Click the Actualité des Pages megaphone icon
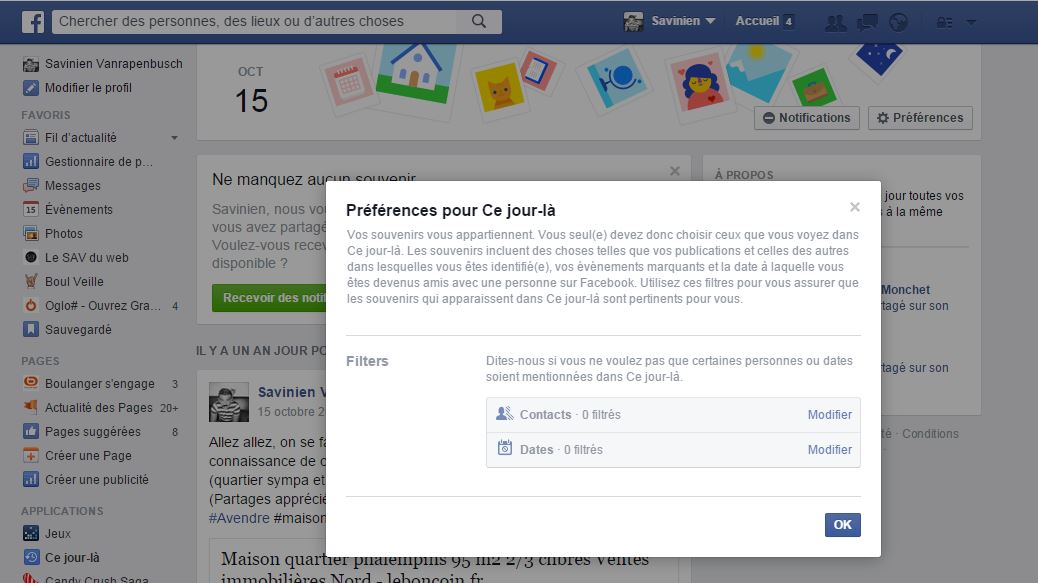This screenshot has width=1038, height=583. (30, 407)
